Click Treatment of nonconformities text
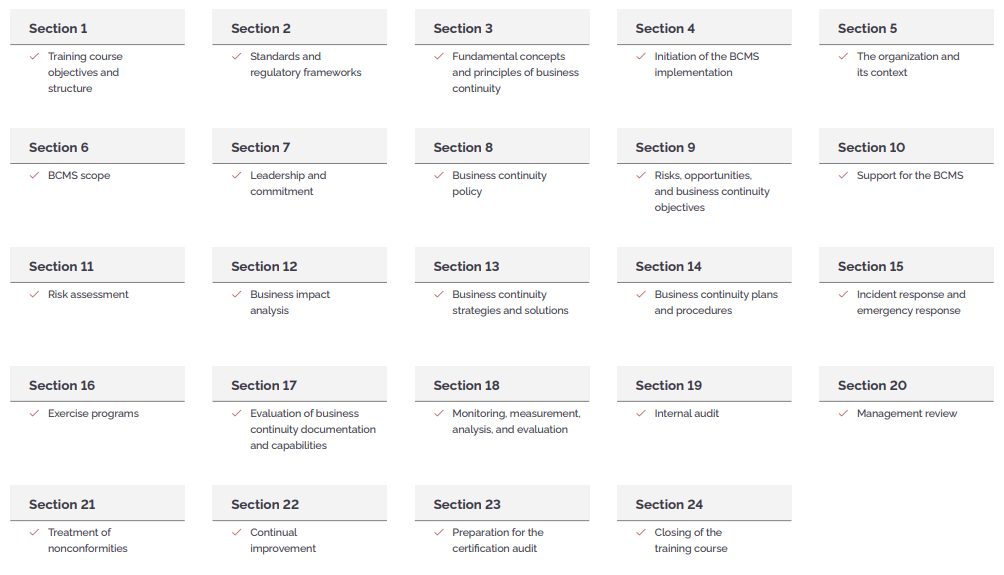The width and height of the screenshot is (1004, 575). tap(88, 540)
